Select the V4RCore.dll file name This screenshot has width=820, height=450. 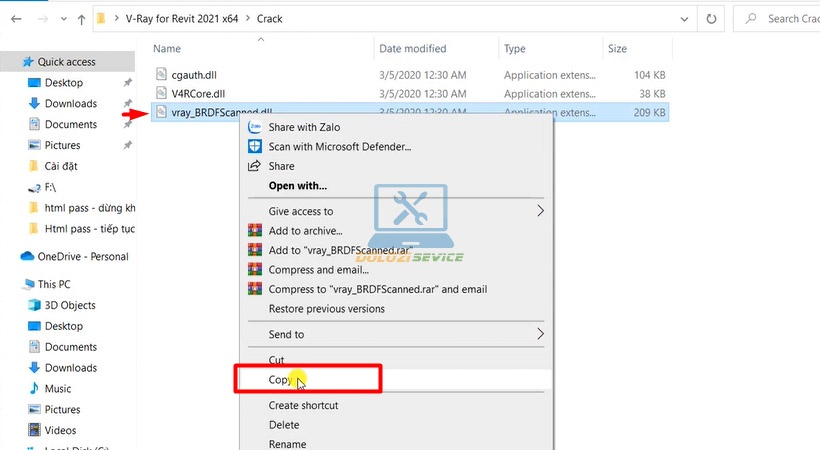pyautogui.click(x=198, y=94)
